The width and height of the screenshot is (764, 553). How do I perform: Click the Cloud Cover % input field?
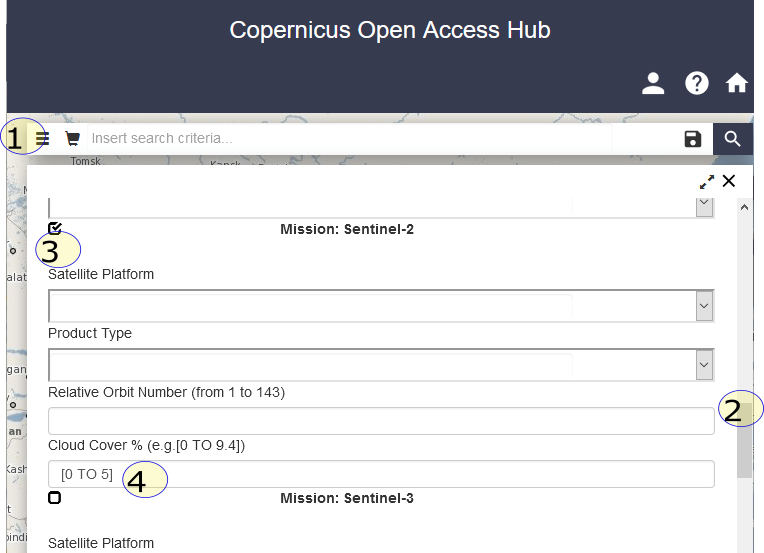pos(380,474)
